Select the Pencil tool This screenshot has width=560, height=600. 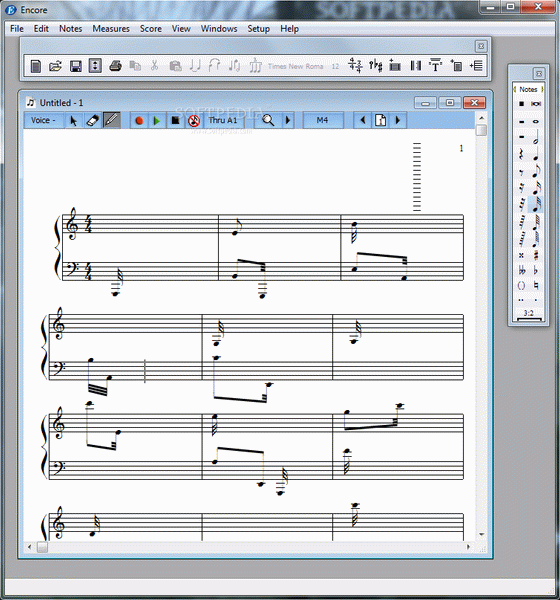click(x=111, y=121)
